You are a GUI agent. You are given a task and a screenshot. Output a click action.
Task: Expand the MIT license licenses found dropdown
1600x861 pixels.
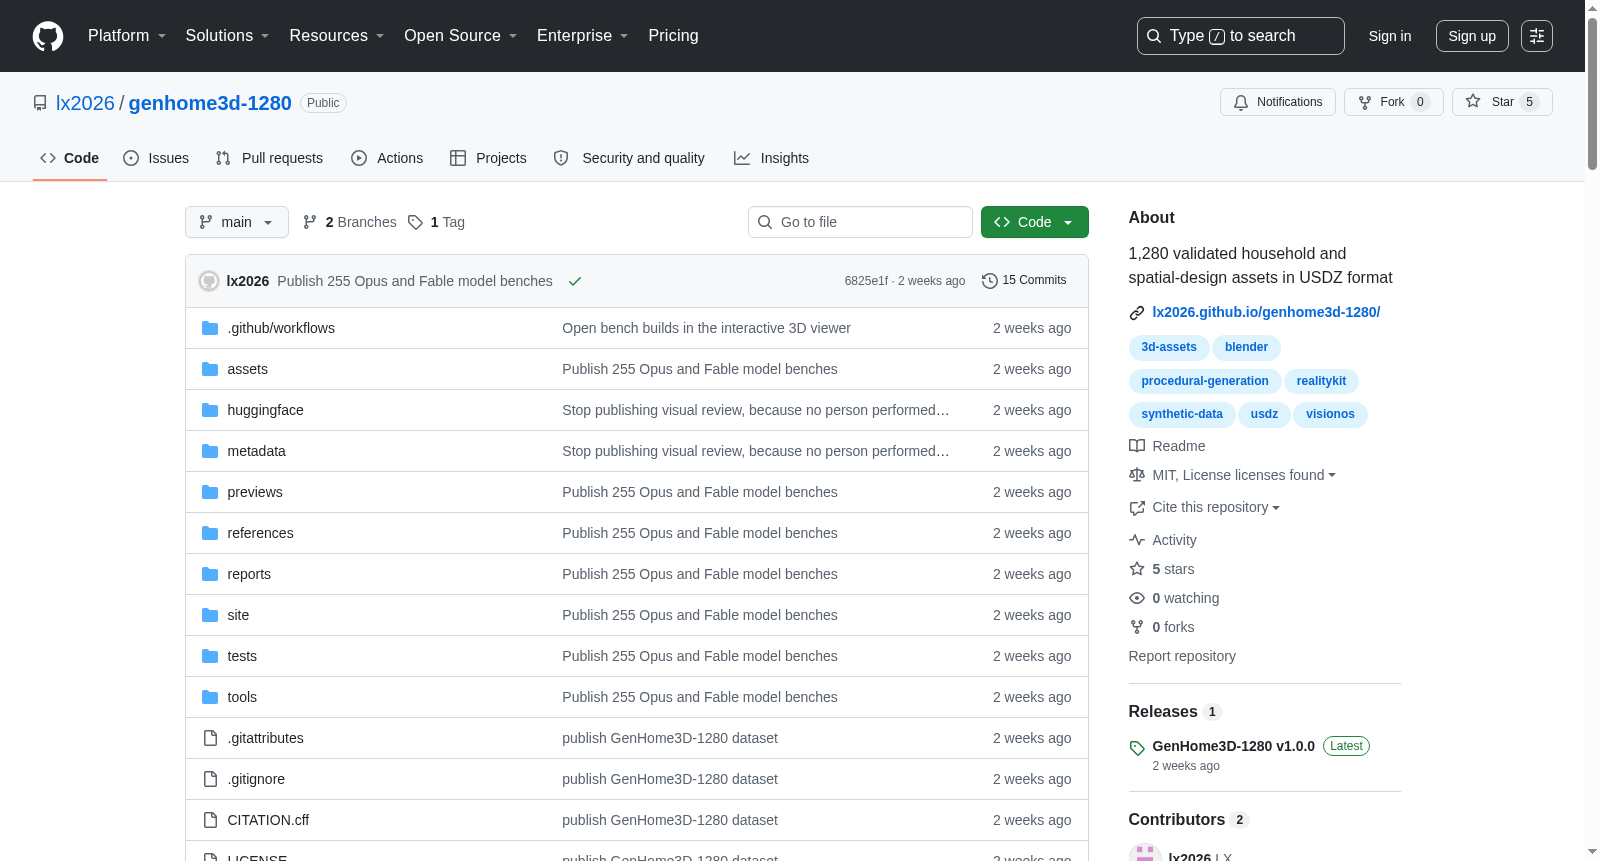(x=1244, y=475)
